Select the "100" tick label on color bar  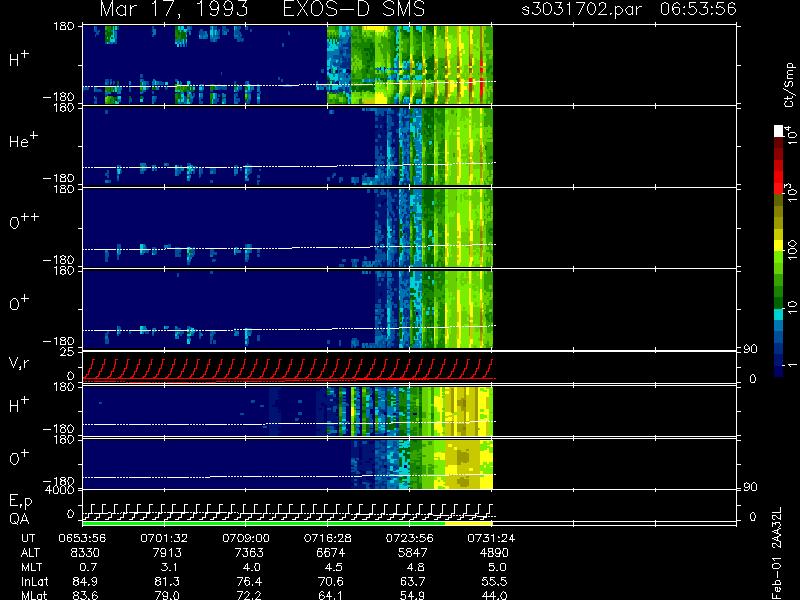(791, 250)
